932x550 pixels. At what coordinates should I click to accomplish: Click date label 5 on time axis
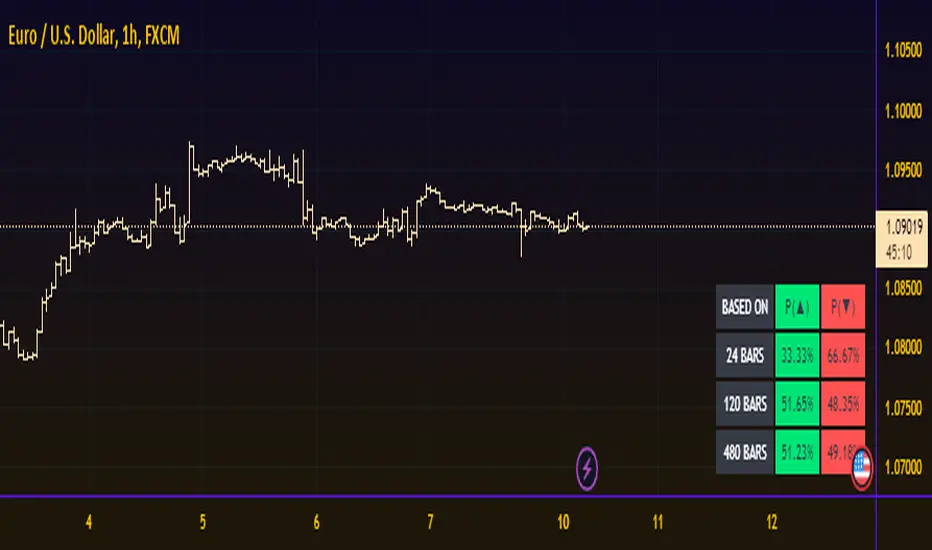tap(203, 522)
